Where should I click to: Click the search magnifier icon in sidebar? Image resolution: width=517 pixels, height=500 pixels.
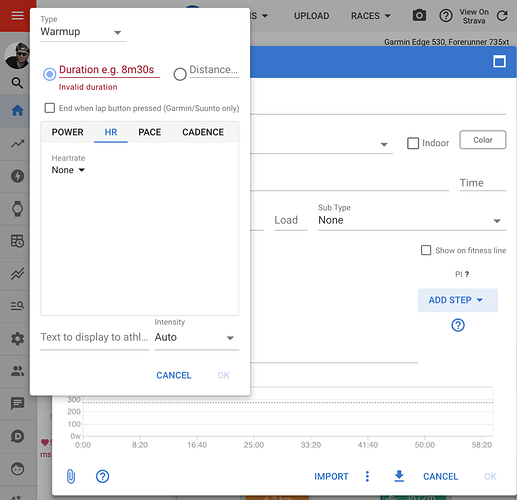17,83
